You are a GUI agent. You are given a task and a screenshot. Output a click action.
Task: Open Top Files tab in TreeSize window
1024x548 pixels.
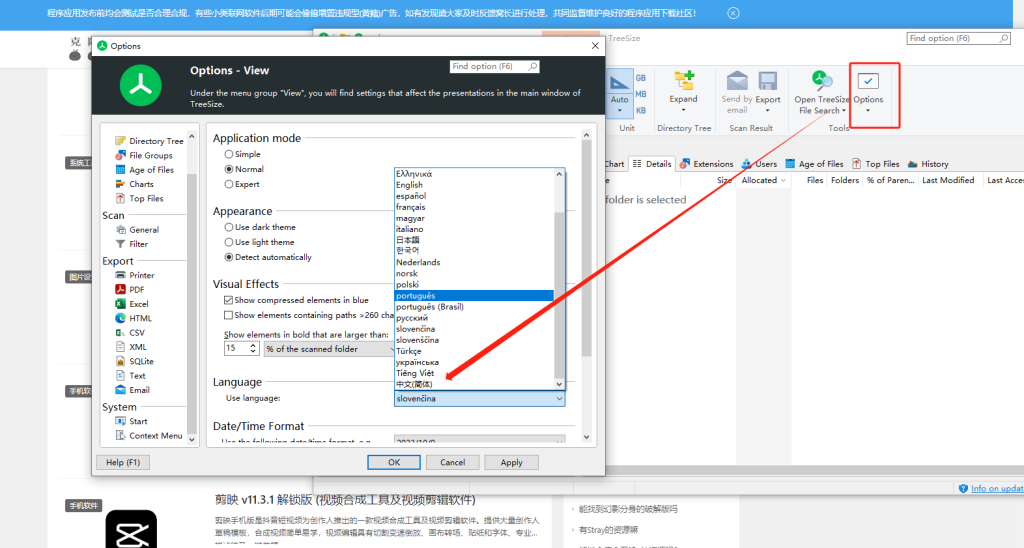pyautogui.click(x=875, y=164)
